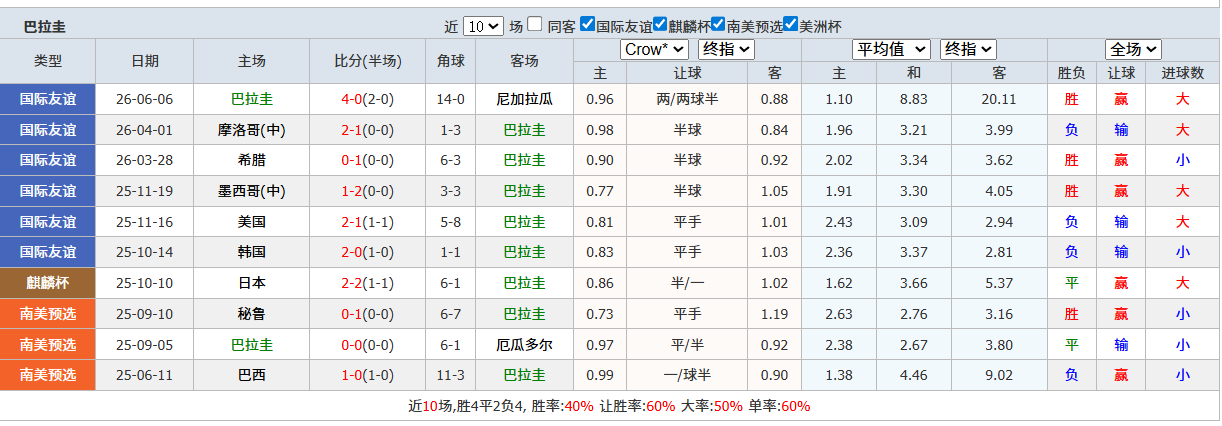Click the 国际友谊 tag on the 26-06-06 row

48,99
